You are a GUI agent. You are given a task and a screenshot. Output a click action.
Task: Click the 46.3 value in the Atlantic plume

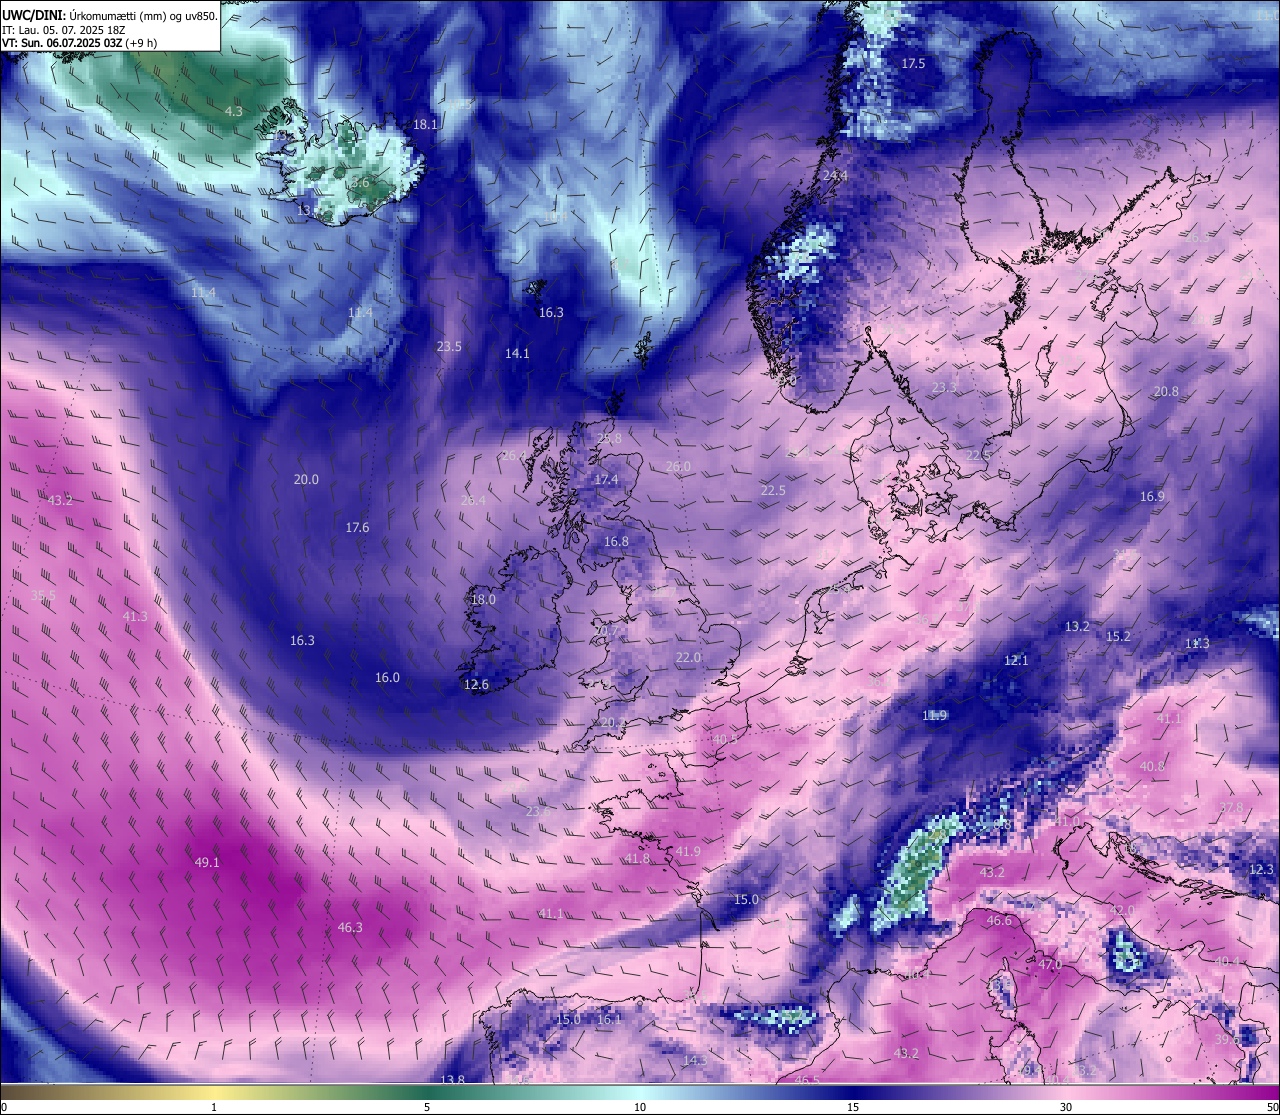point(350,927)
